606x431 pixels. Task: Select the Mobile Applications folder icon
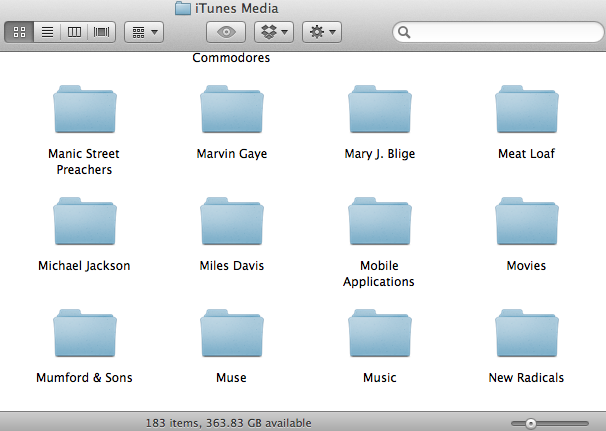tap(380, 221)
